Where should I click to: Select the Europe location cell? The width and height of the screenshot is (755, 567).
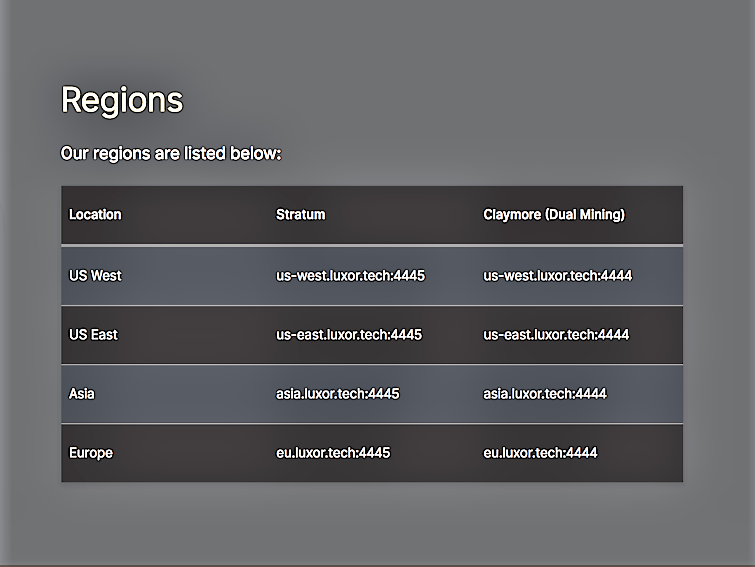click(x=91, y=453)
